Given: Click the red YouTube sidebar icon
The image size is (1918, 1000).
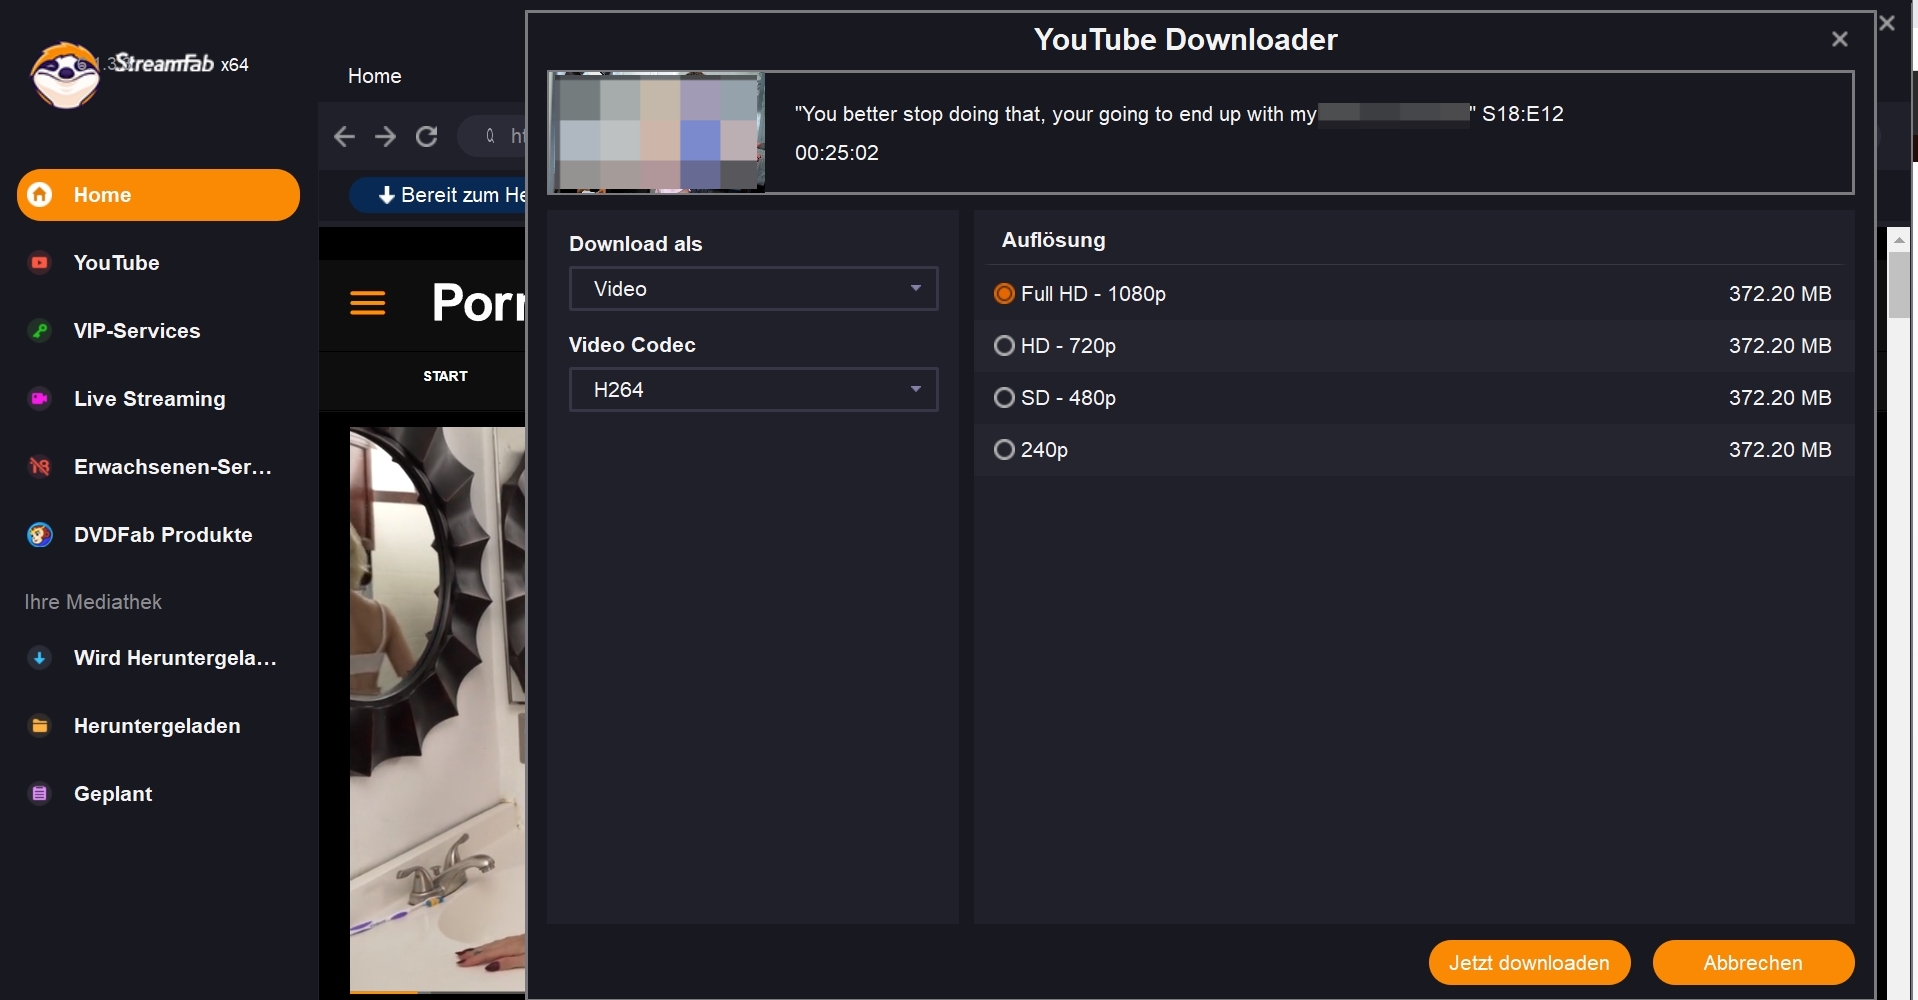Looking at the screenshot, I should [x=40, y=263].
